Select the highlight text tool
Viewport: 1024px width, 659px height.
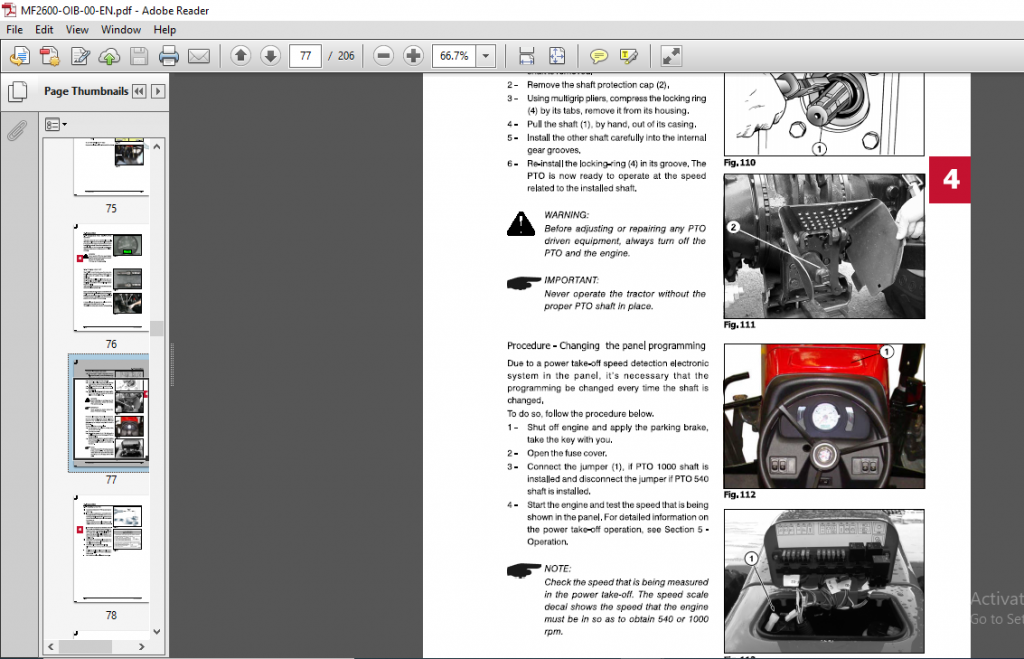coord(628,56)
